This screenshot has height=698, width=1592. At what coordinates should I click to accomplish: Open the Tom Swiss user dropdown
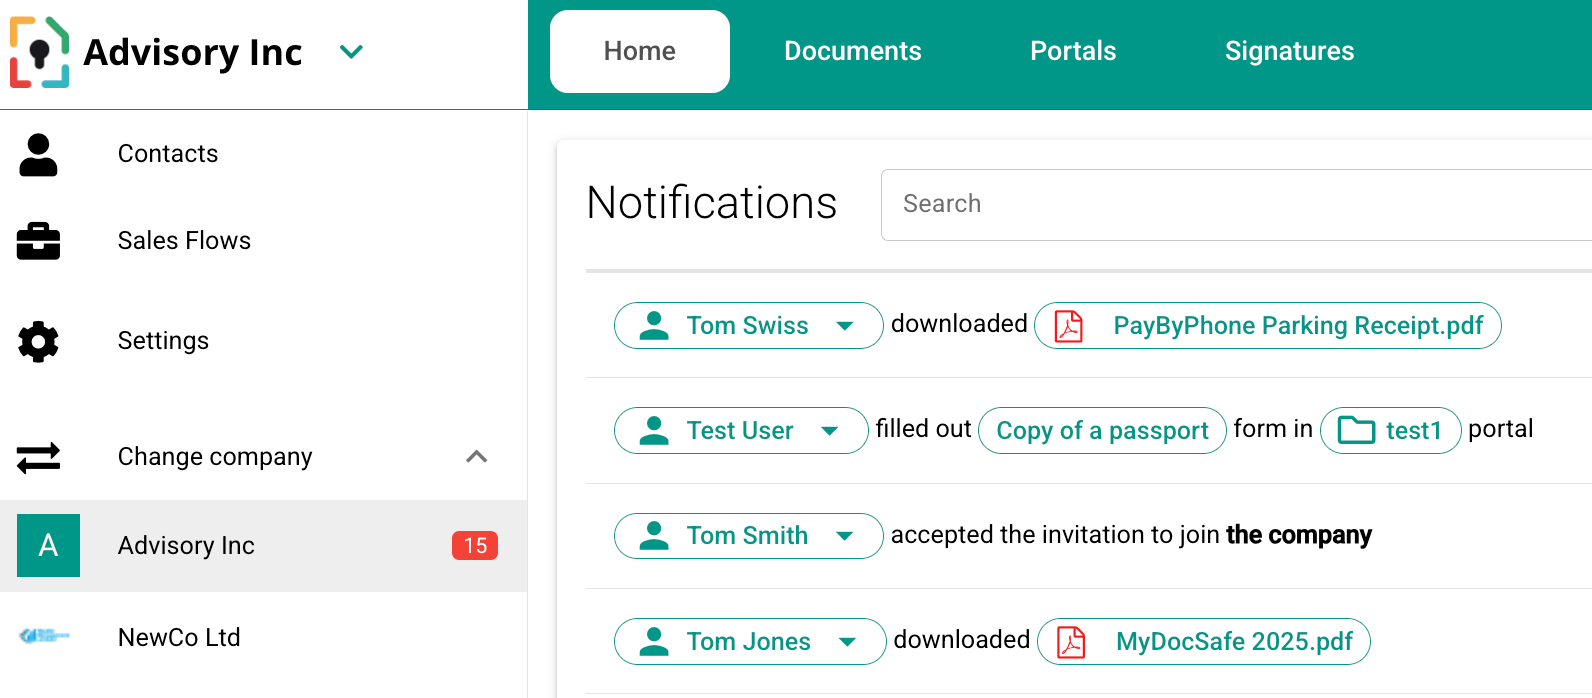coord(845,326)
